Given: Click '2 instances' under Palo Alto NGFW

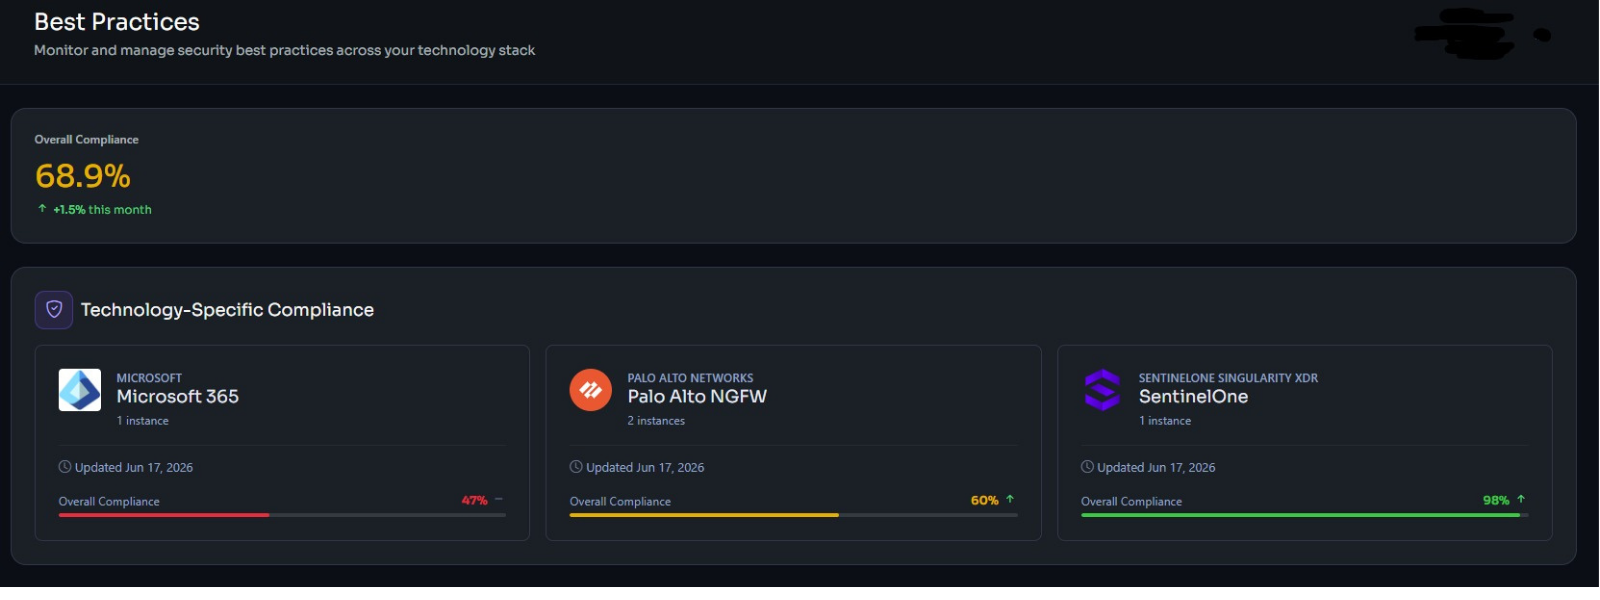Looking at the screenshot, I should coord(656,421).
